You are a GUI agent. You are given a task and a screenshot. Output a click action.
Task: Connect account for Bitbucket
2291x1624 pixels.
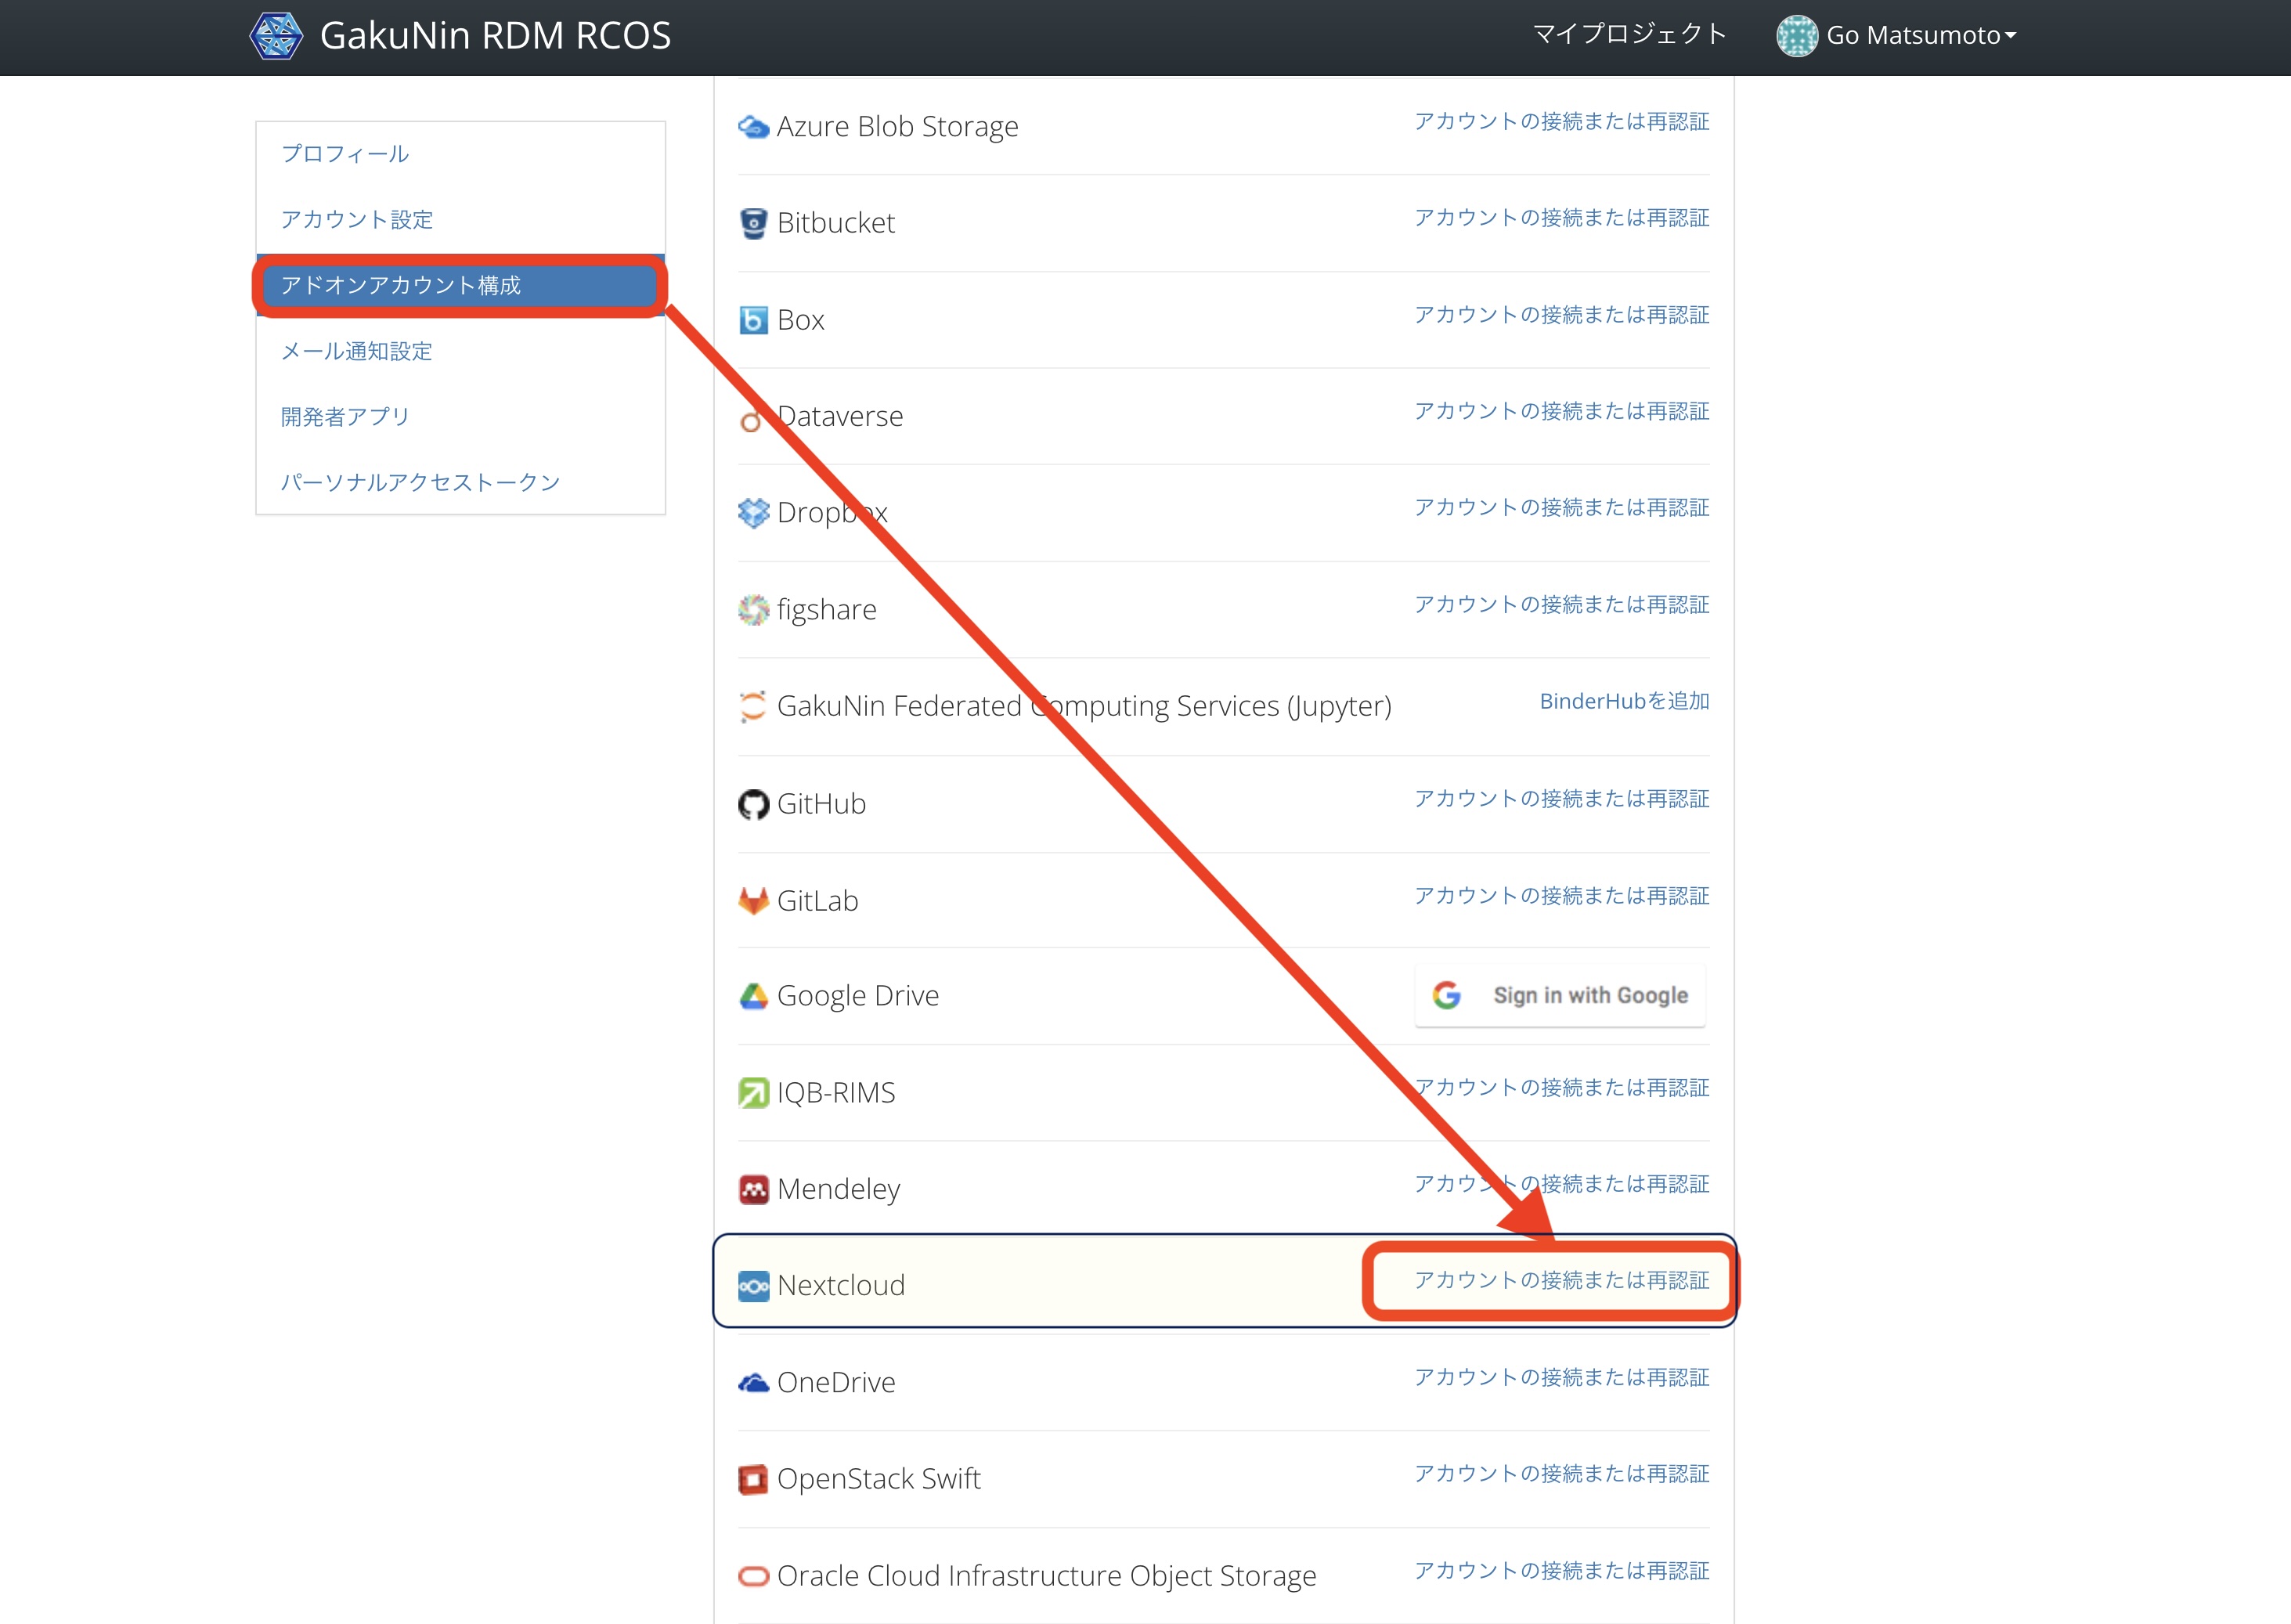(x=1562, y=218)
